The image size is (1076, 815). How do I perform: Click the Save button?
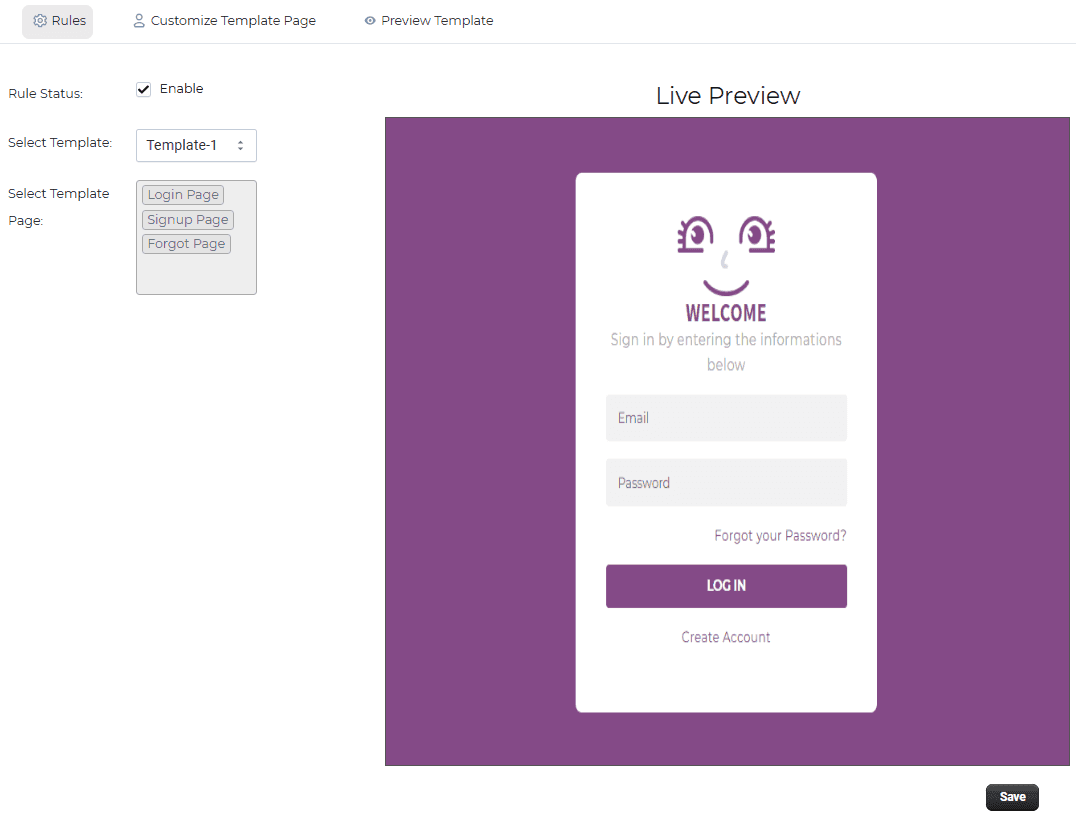tap(1012, 797)
